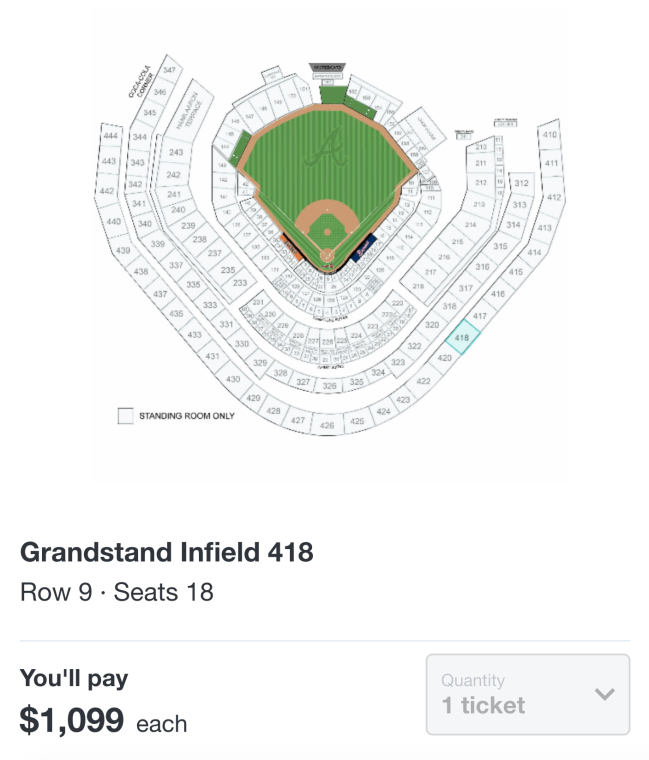The height and width of the screenshot is (760, 649).
Task: Choose section 218 on the map
Action: point(418,287)
